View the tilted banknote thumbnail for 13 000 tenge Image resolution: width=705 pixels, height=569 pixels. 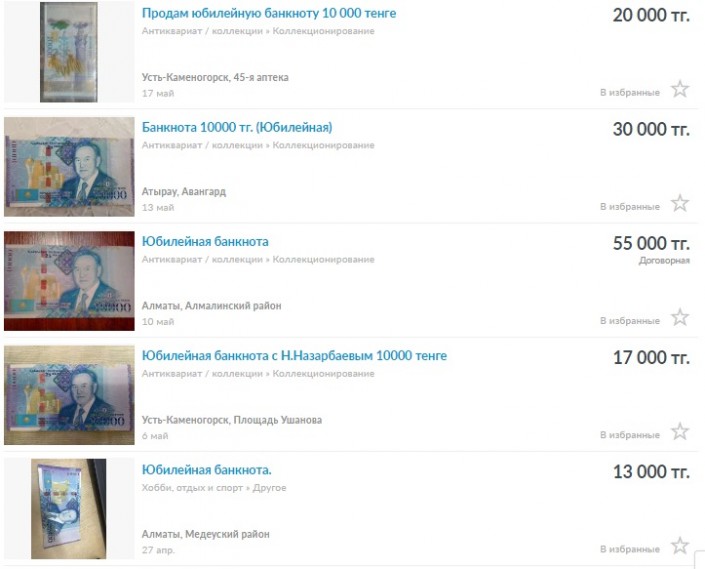[69, 509]
